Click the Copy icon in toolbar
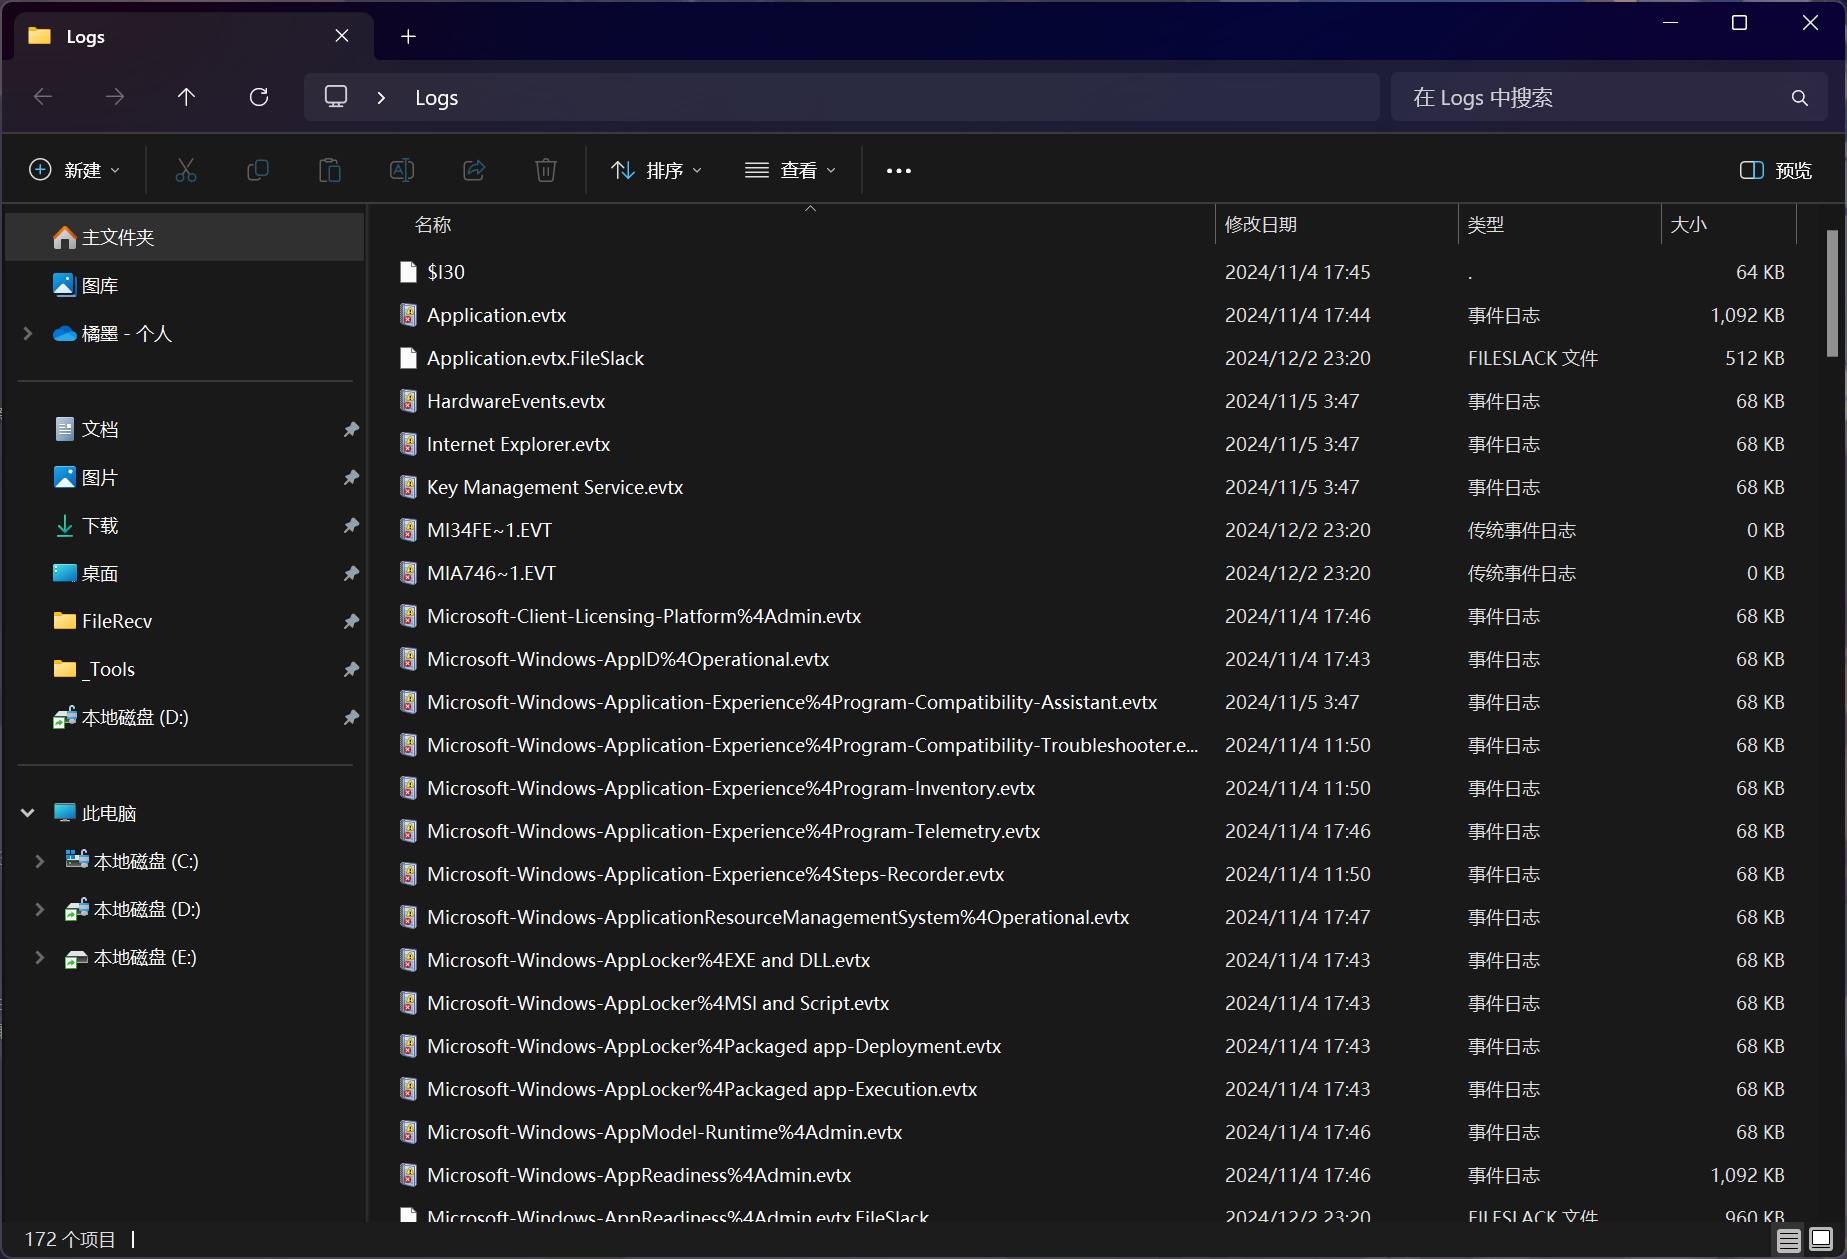The height and width of the screenshot is (1259, 1847). (258, 170)
